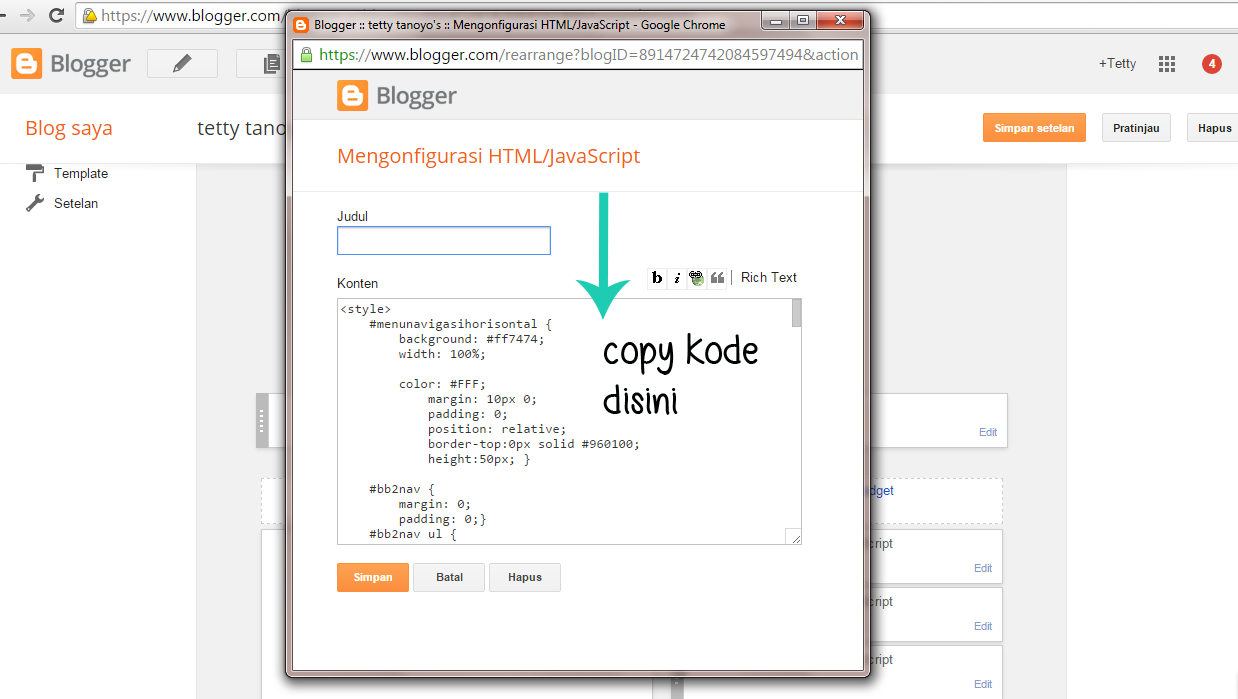Minimize the Mengonfigurasi popup window
1238x699 pixels.
(776, 20)
